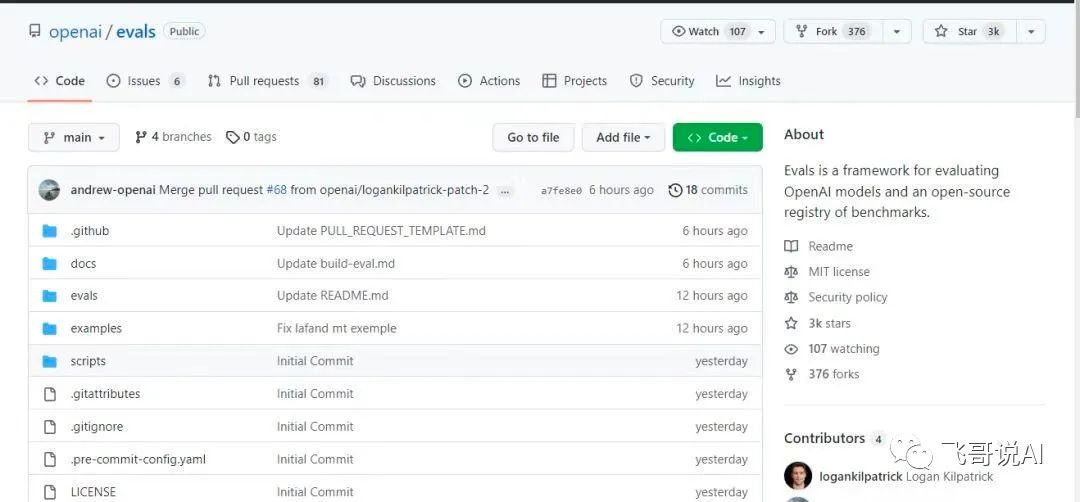Expand the Fork options dropdown arrow
This screenshot has height=502, width=1080.
click(x=897, y=32)
